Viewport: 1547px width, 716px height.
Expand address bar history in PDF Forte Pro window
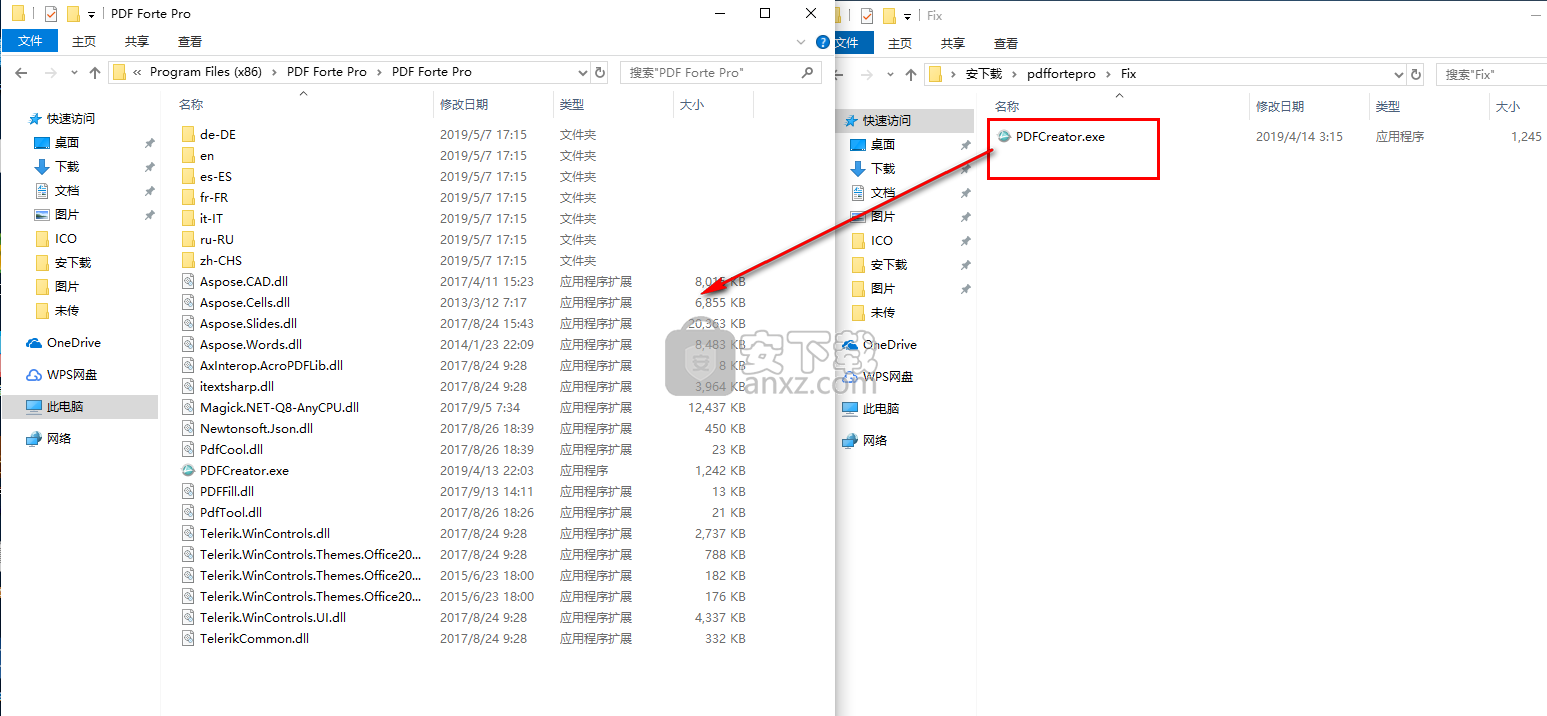(x=584, y=72)
